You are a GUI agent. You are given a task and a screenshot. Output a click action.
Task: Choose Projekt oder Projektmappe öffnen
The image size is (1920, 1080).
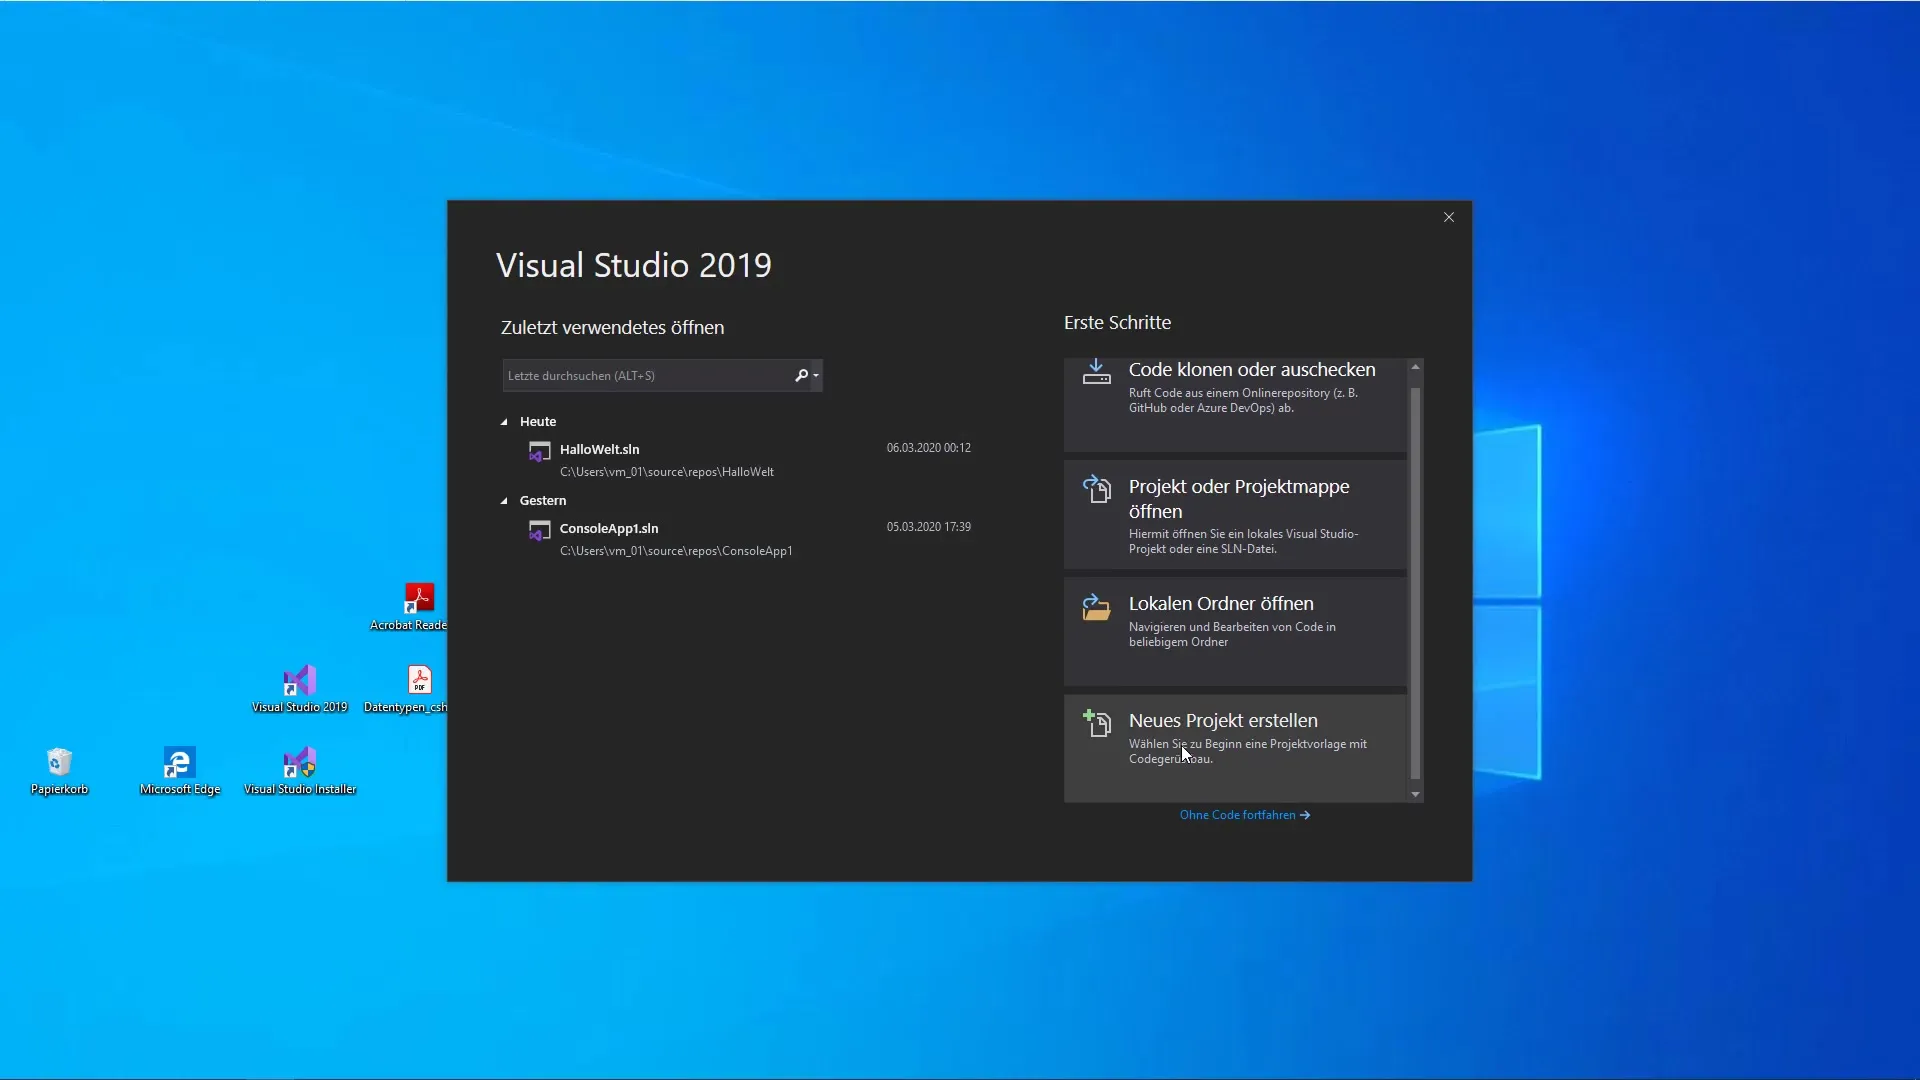[1235, 515]
